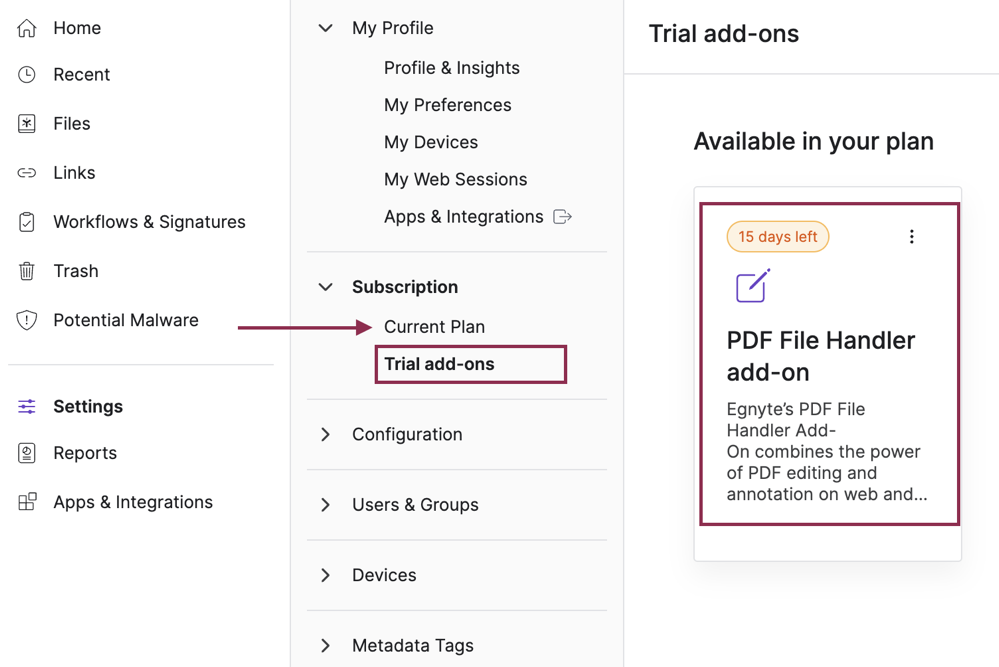Select Current Plan under Subscription

pyautogui.click(x=435, y=327)
